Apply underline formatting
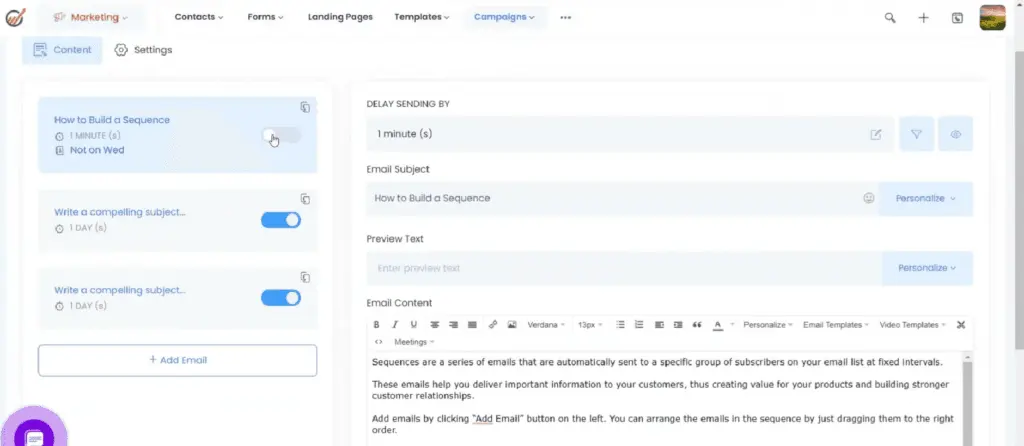The width and height of the screenshot is (1024, 446). pyautogui.click(x=413, y=325)
